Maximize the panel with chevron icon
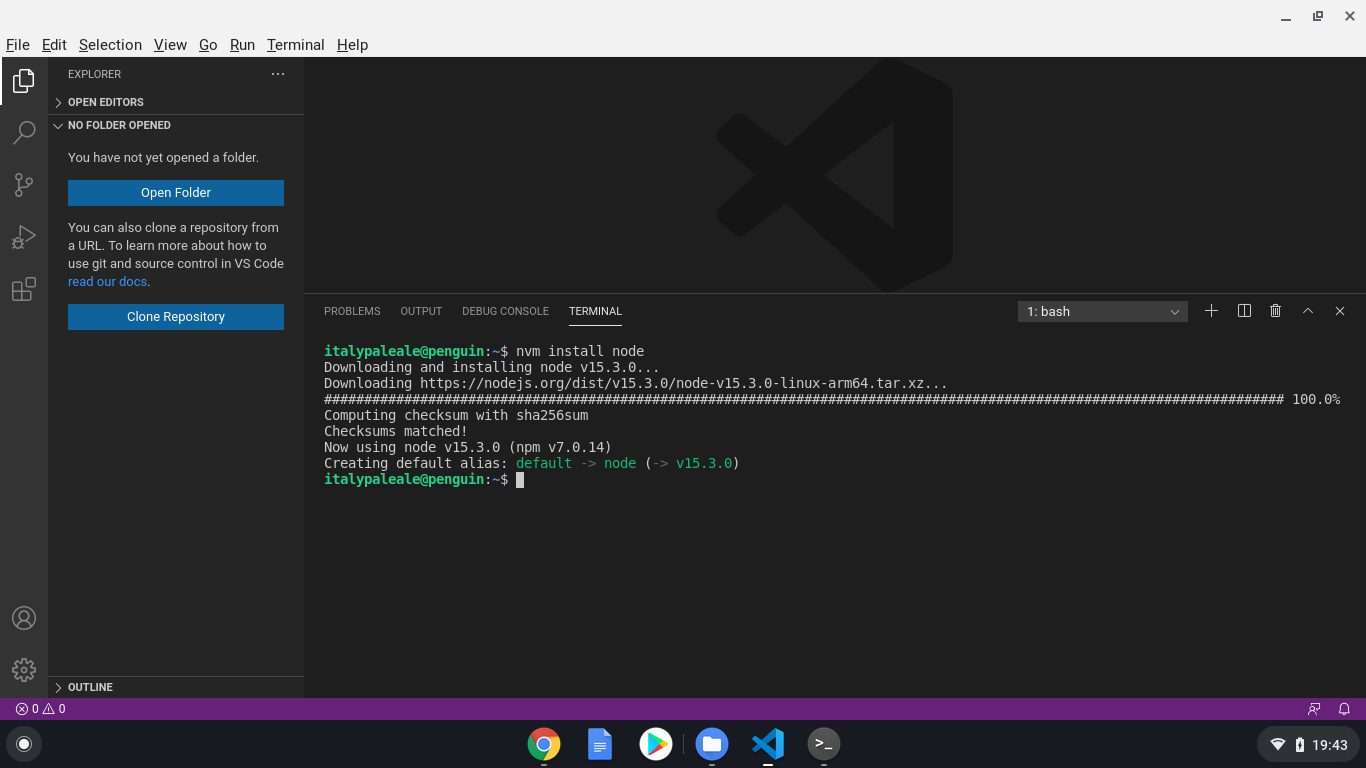This screenshot has height=768, width=1366. point(1308,311)
